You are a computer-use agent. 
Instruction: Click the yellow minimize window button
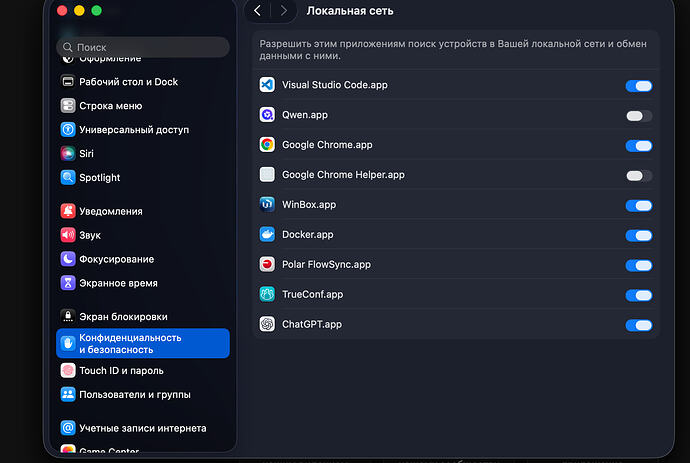79,11
